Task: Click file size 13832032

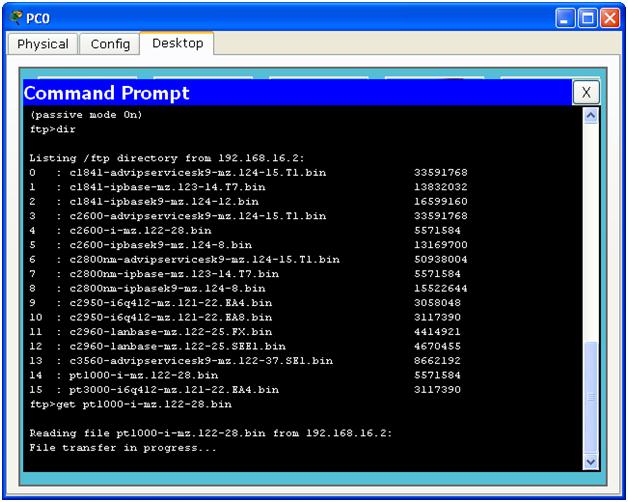Action: [441, 187]
